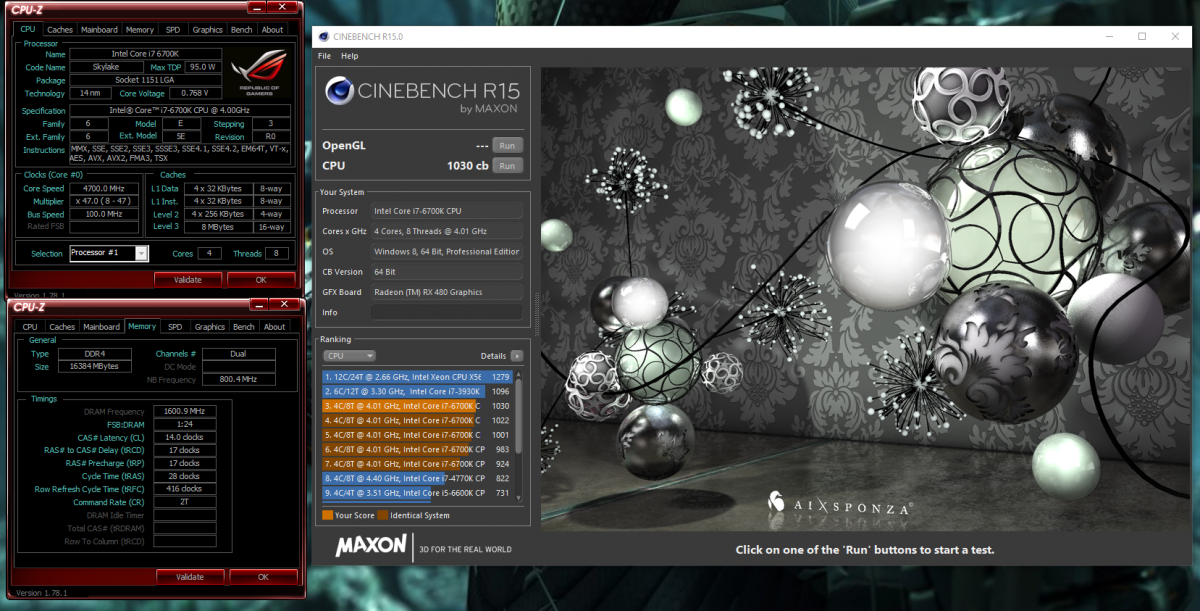Maximize the Cinebench R15.0 window
Image resolution: width=1200 pixels, height=611 pixels.
tap(1142, 36)
